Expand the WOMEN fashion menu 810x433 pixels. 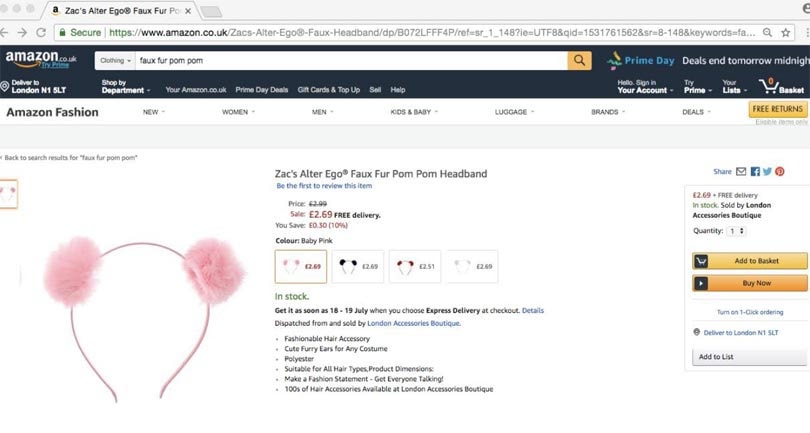point(238,112)
